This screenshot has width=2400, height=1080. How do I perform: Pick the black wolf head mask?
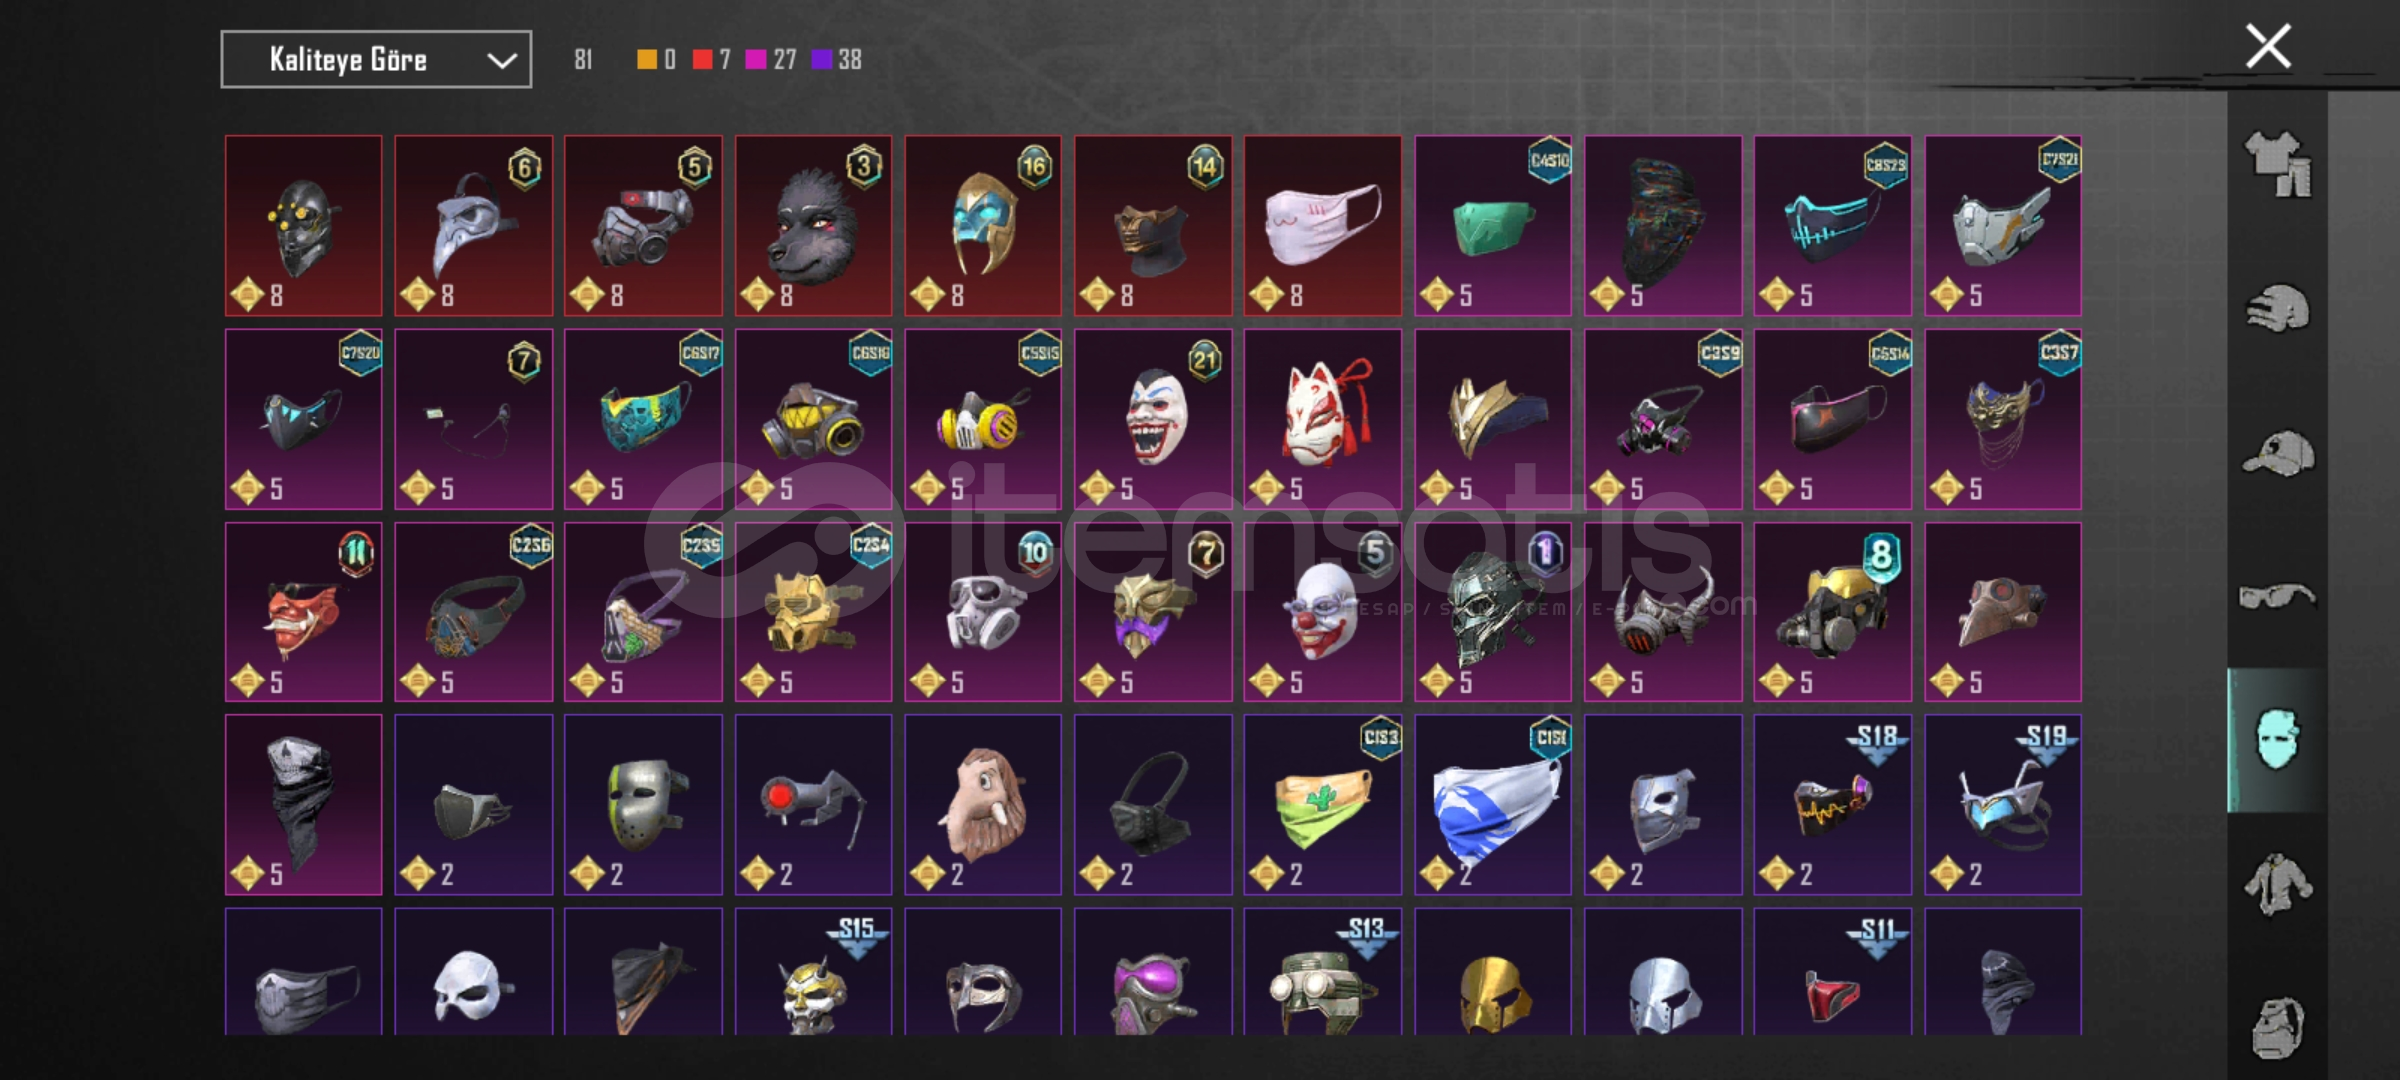point(813,226)
